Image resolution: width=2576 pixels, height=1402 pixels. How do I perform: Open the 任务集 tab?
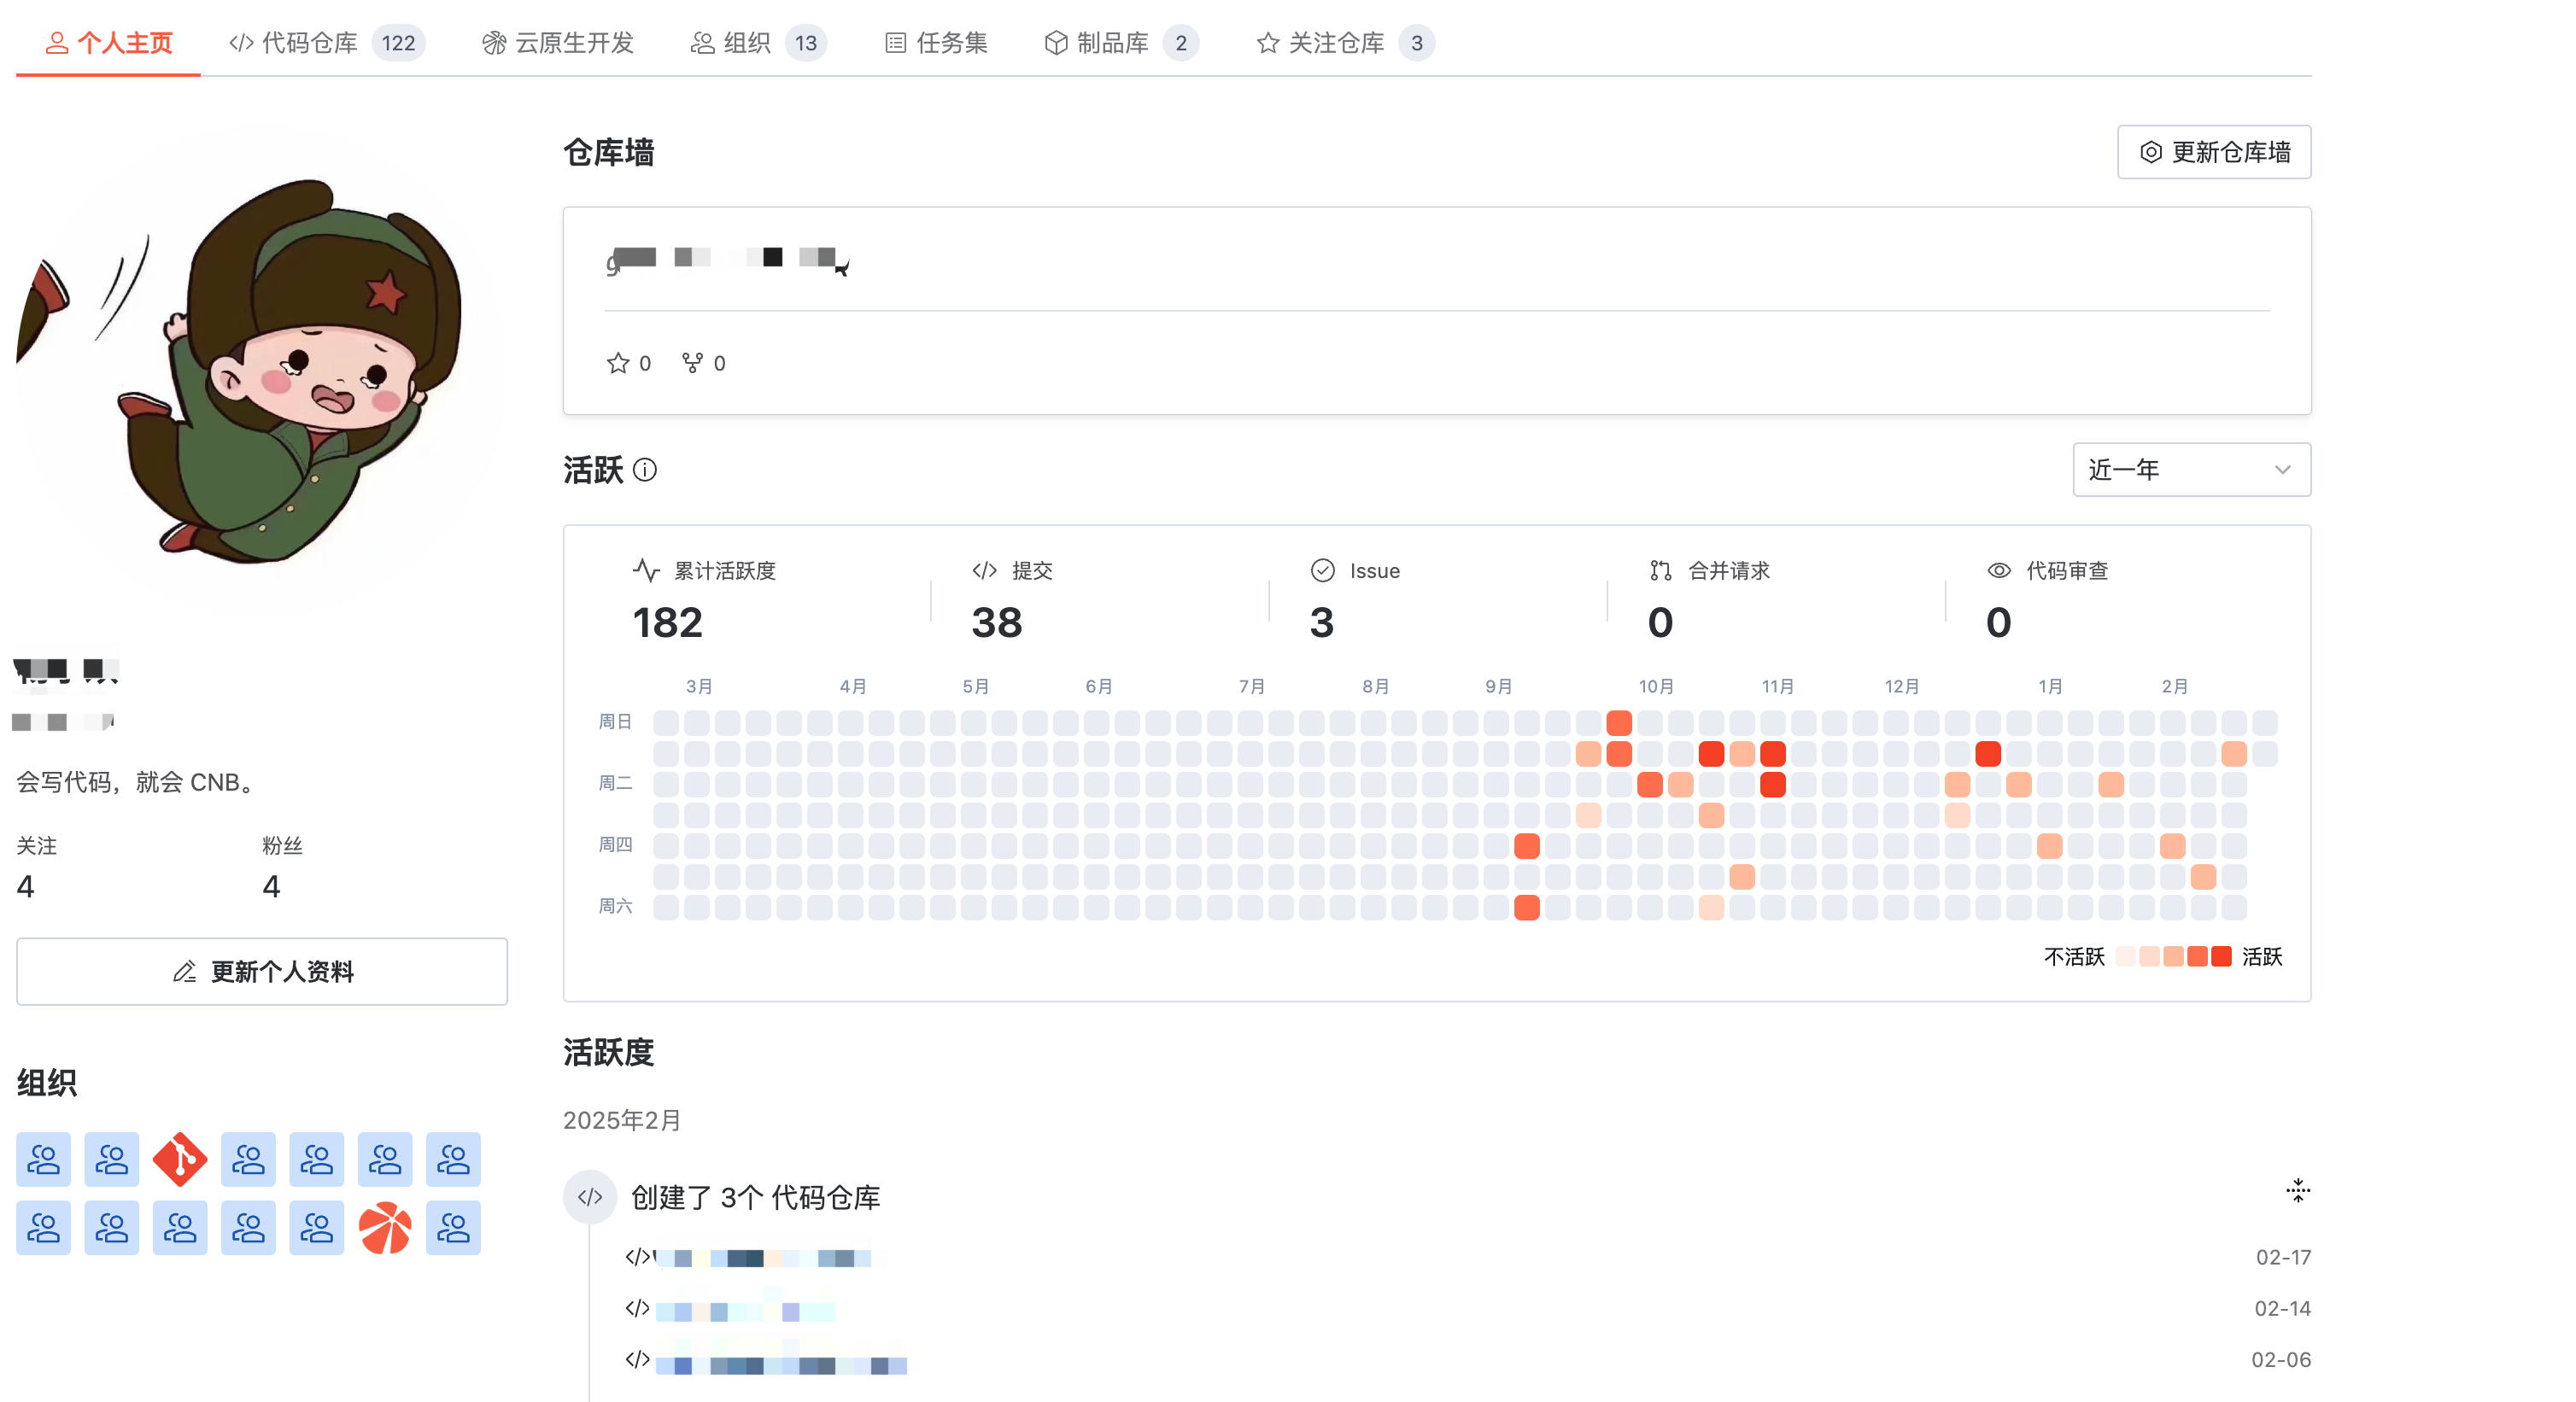936,43
